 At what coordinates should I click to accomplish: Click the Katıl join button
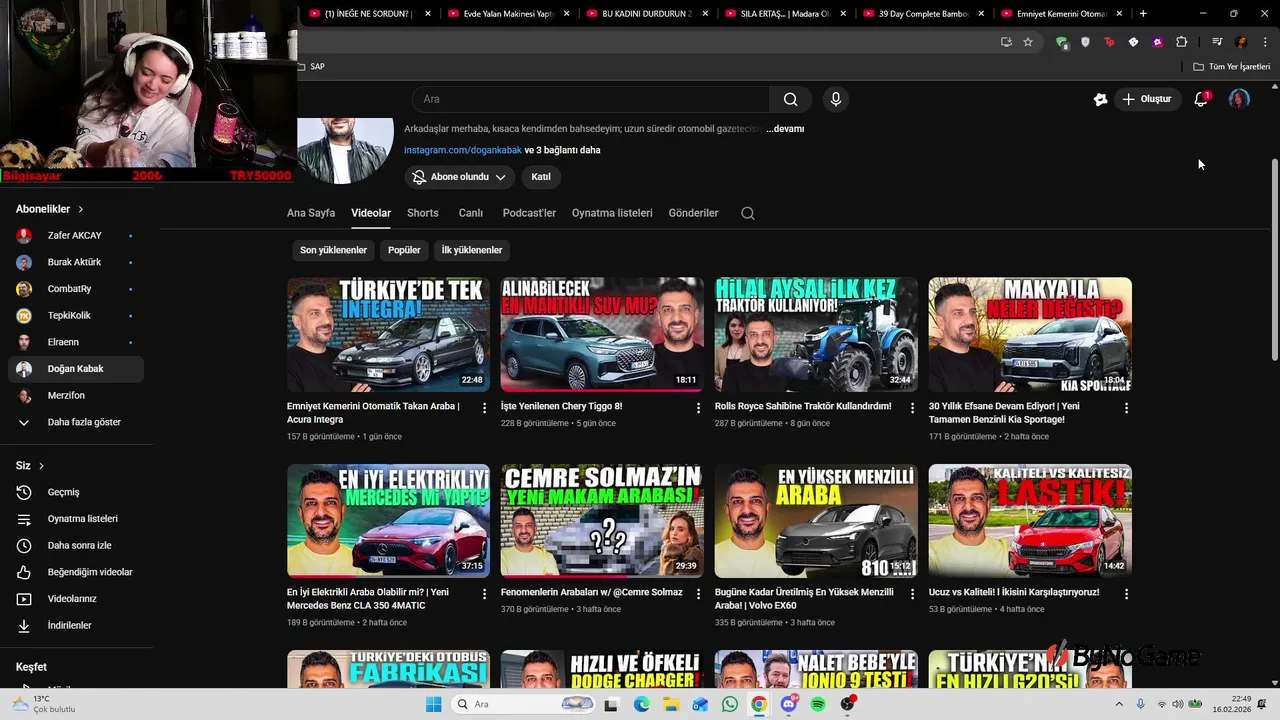(541, 177)
